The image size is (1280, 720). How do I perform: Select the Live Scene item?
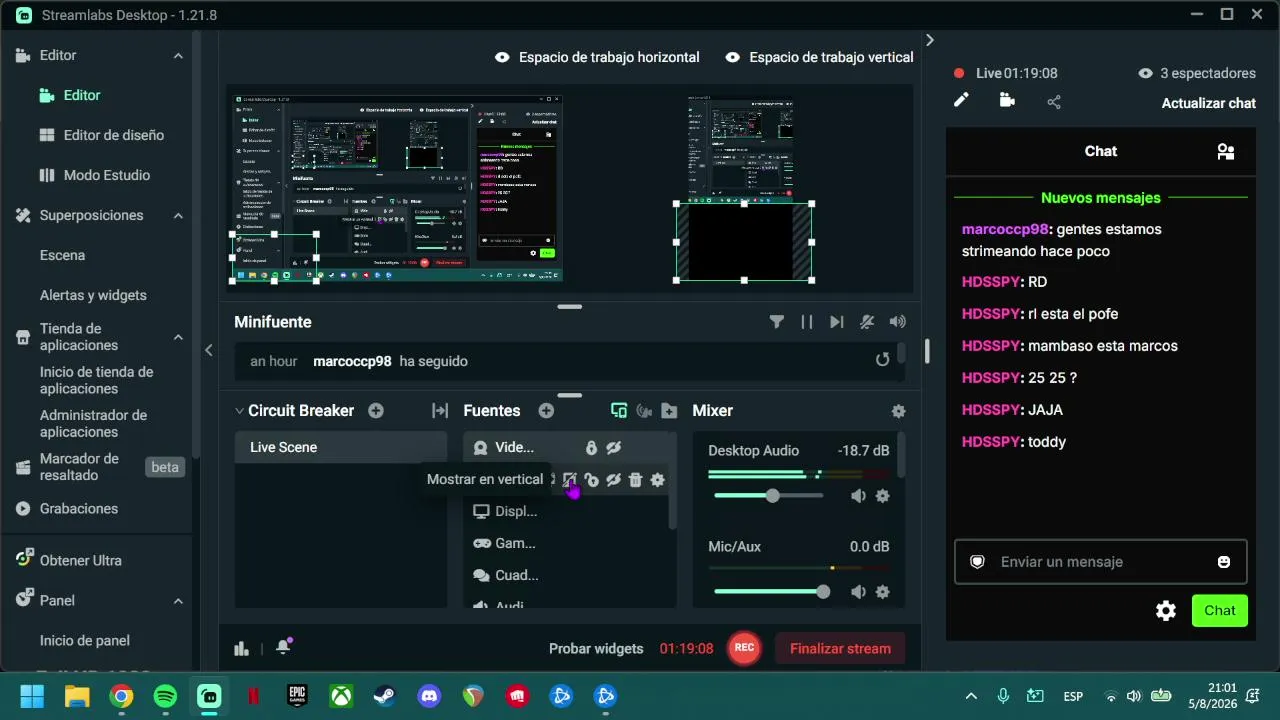[341, 448]
